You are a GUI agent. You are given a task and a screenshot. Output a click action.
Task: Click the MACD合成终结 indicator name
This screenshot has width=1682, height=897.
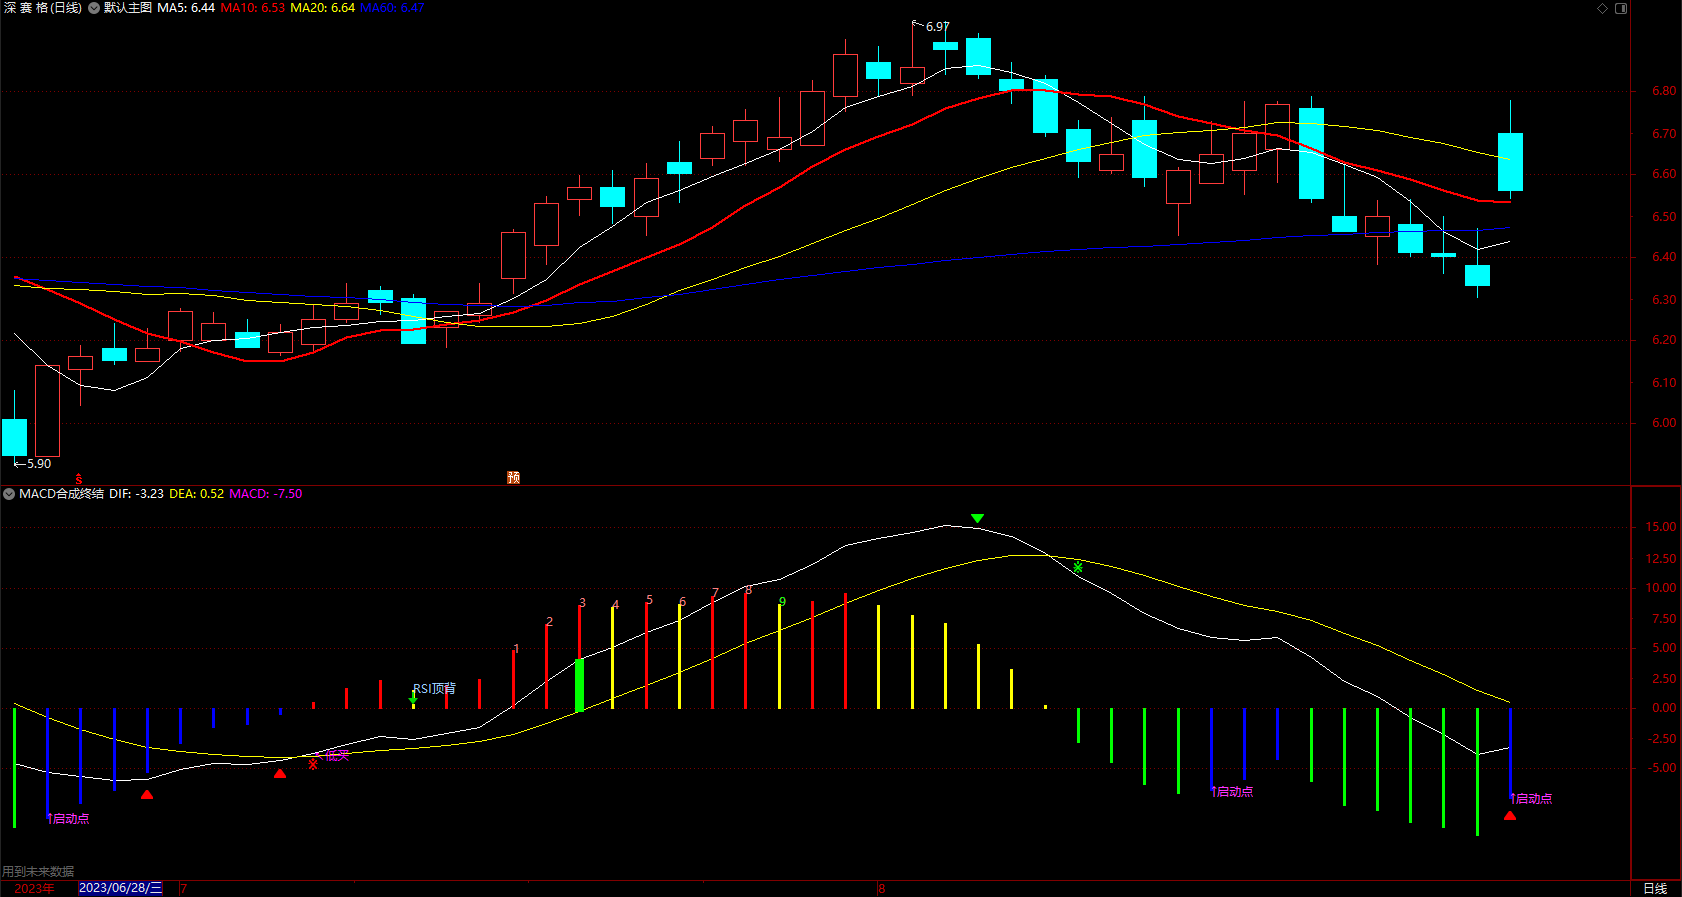point(61,494)
